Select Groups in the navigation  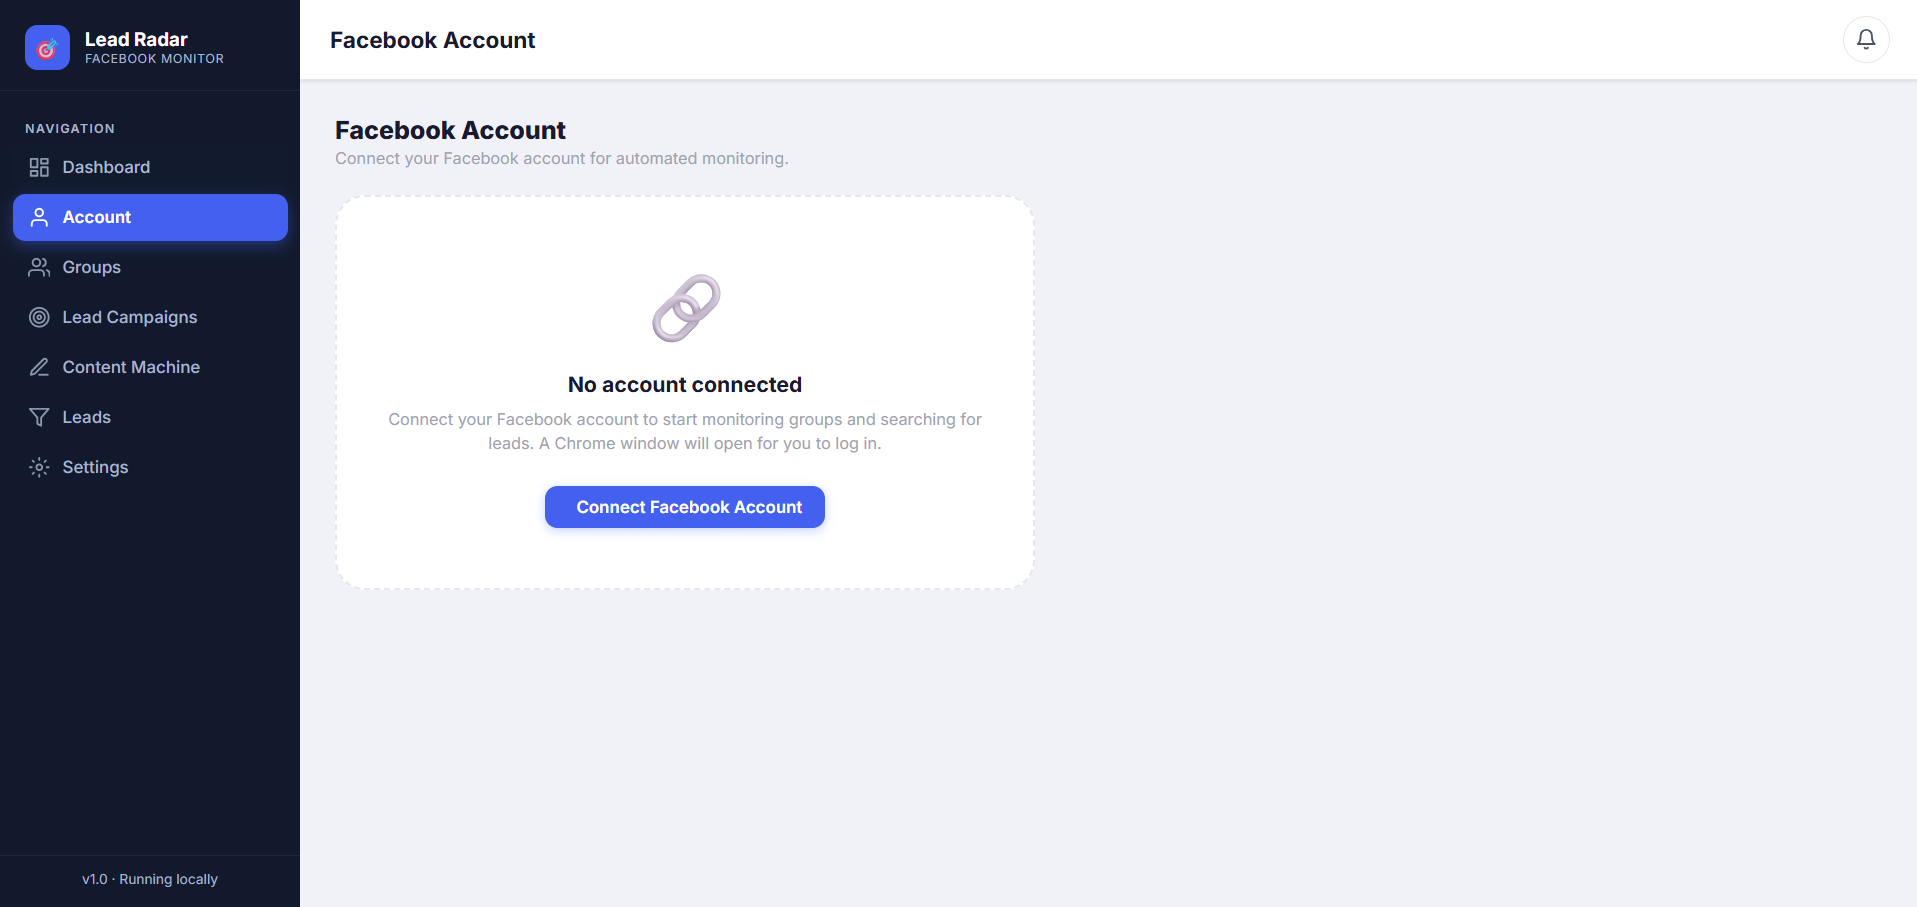[x=150, y=267]
